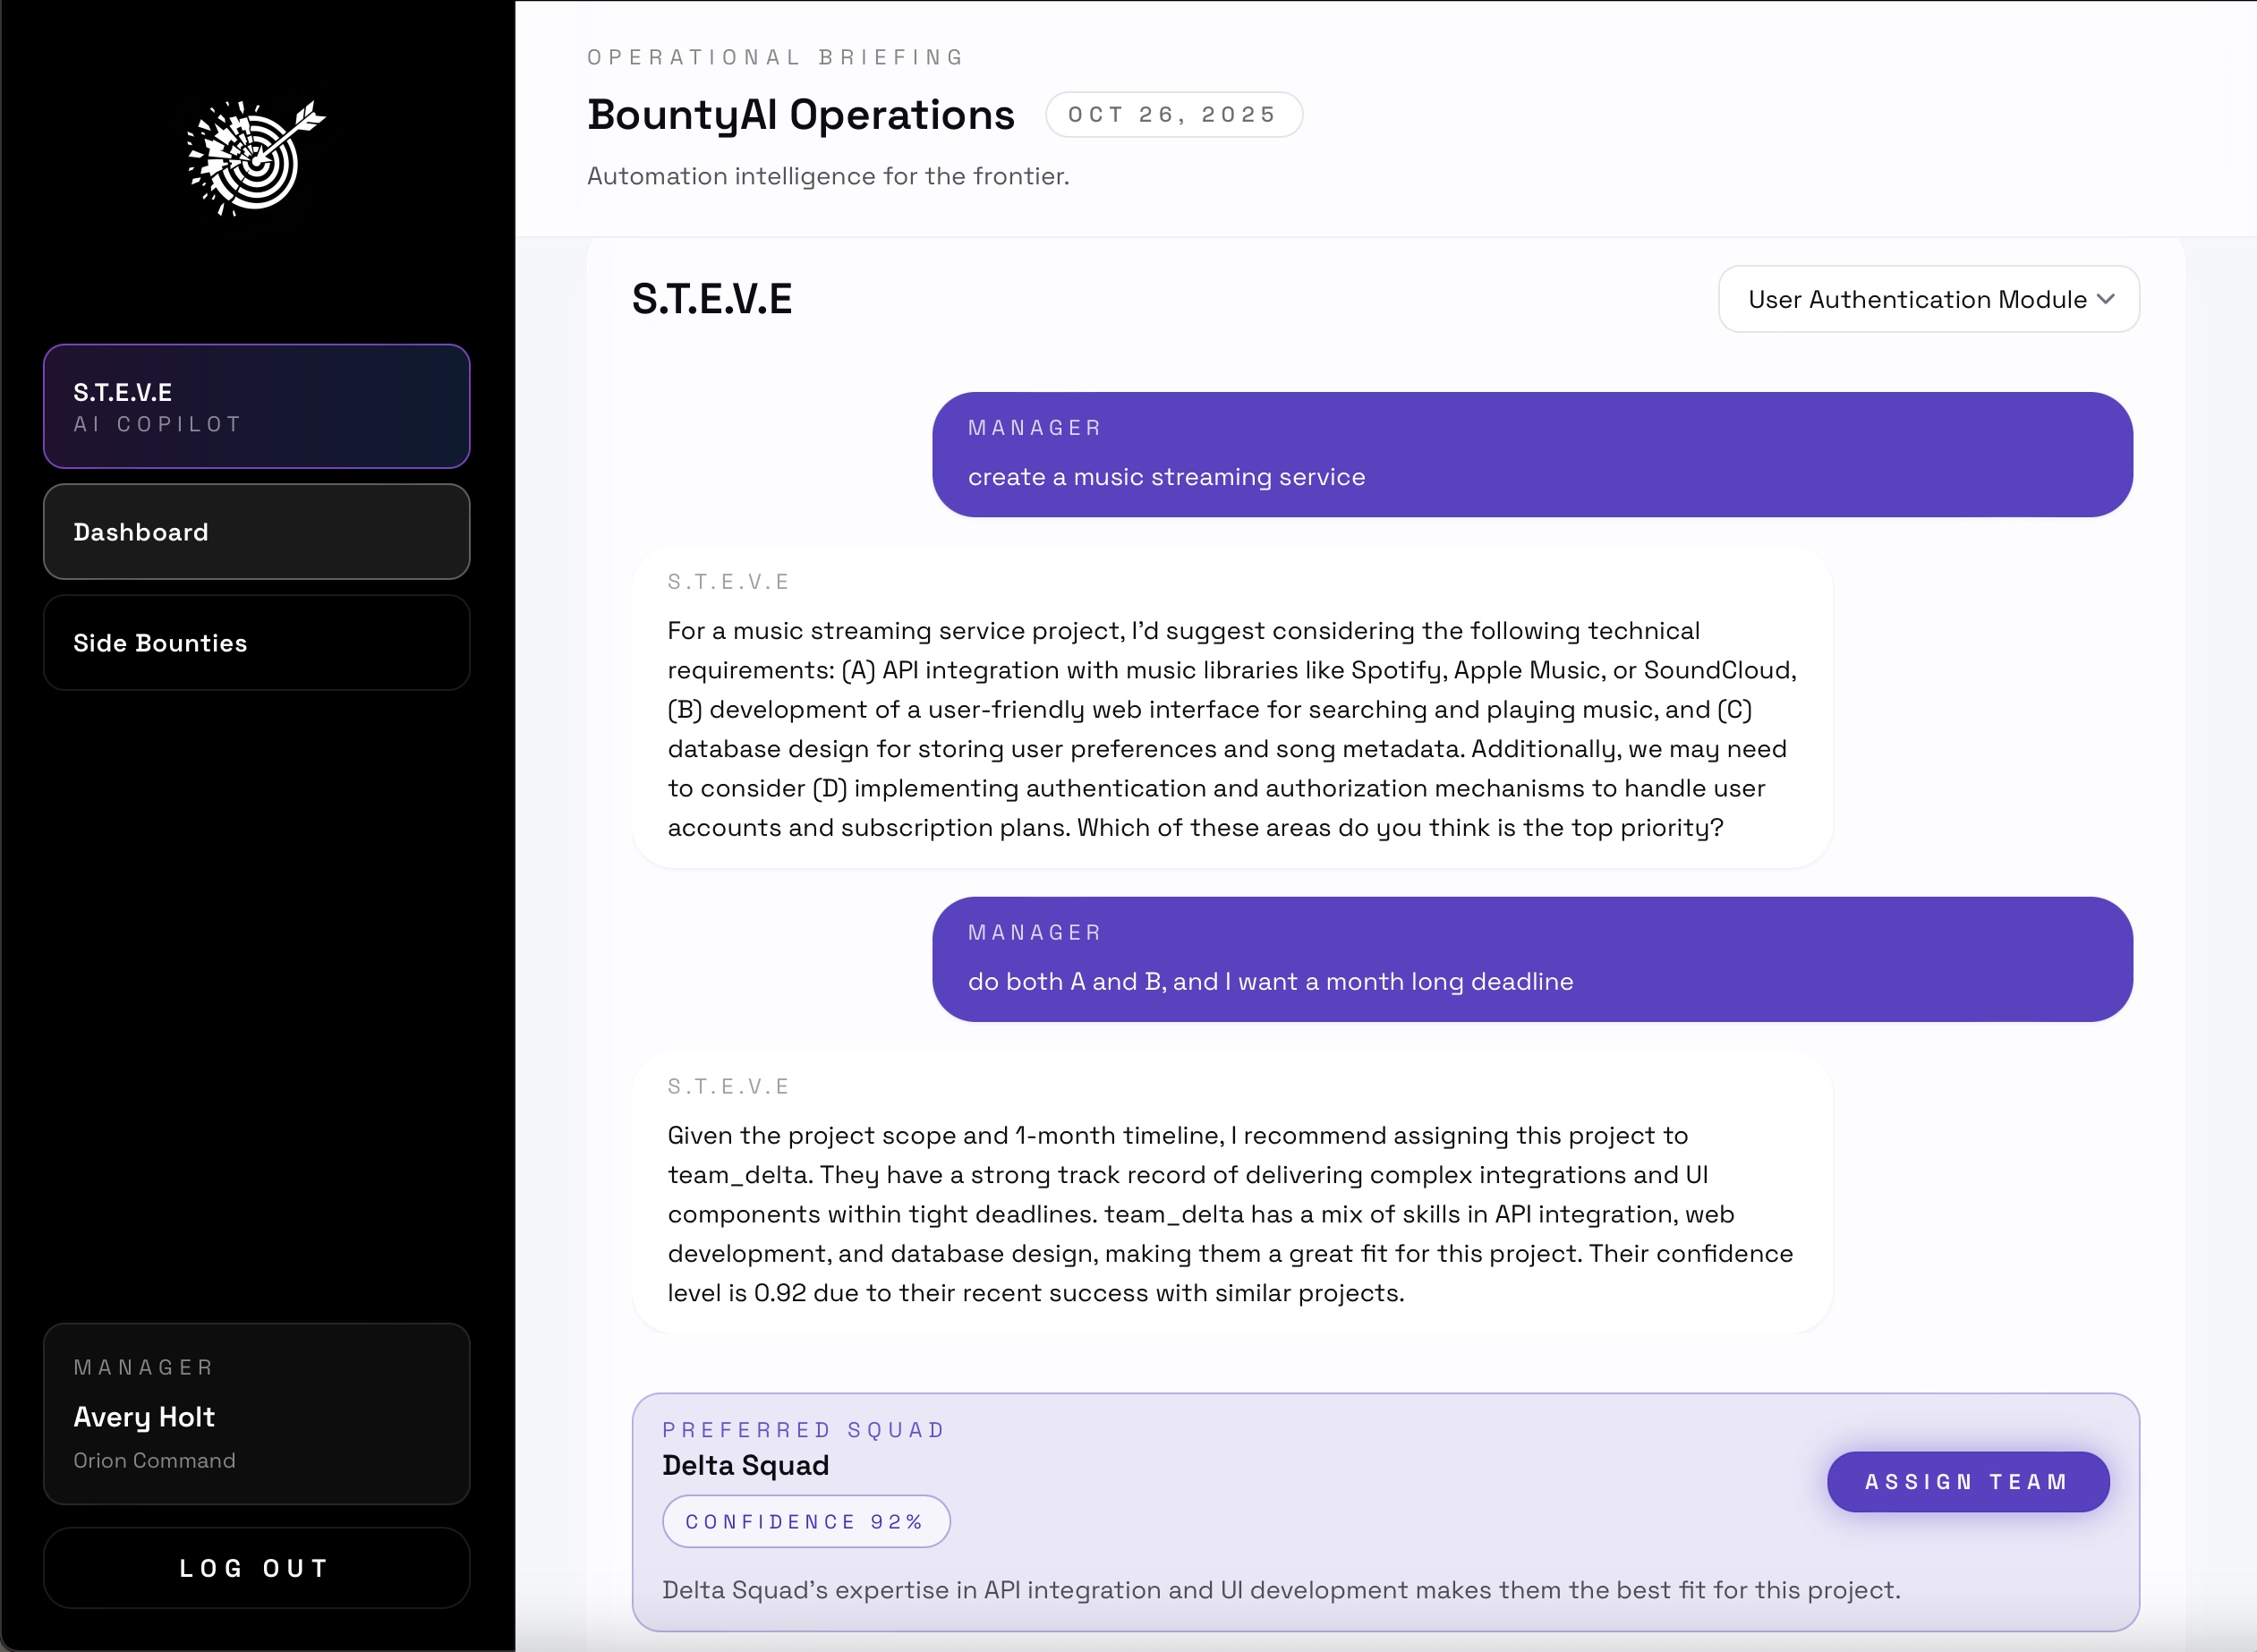Image resolution: width=2257 pixels, height=1652 pixels.
Task: Click the BountyAI target-and-arrow logo
Action: pyautogui.click(x=256, y=158)
